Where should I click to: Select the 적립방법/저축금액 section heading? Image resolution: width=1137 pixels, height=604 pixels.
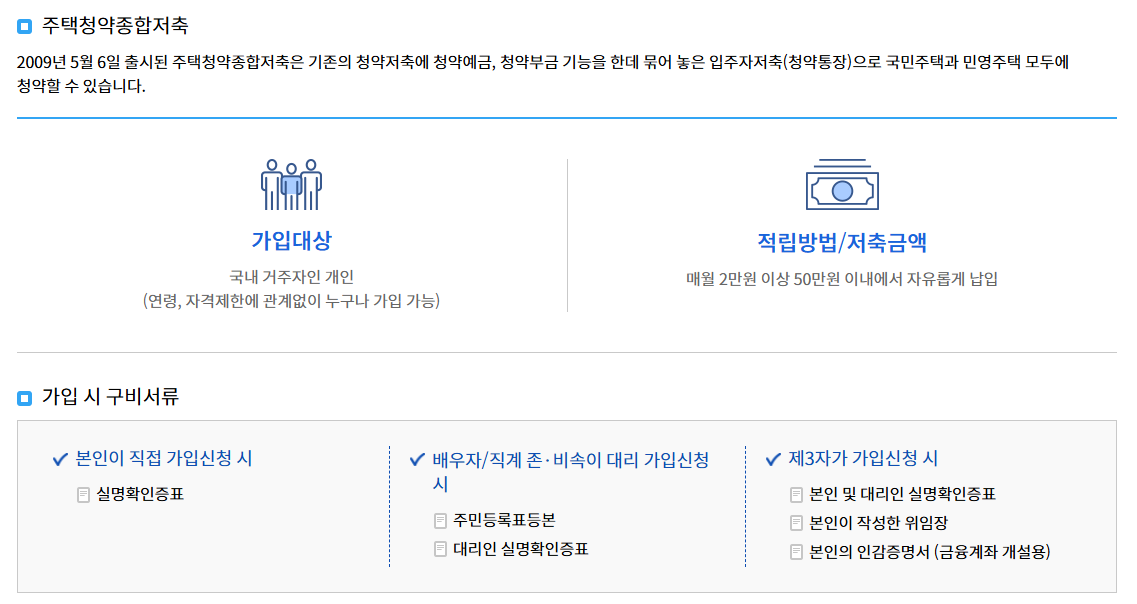[843, 241]
